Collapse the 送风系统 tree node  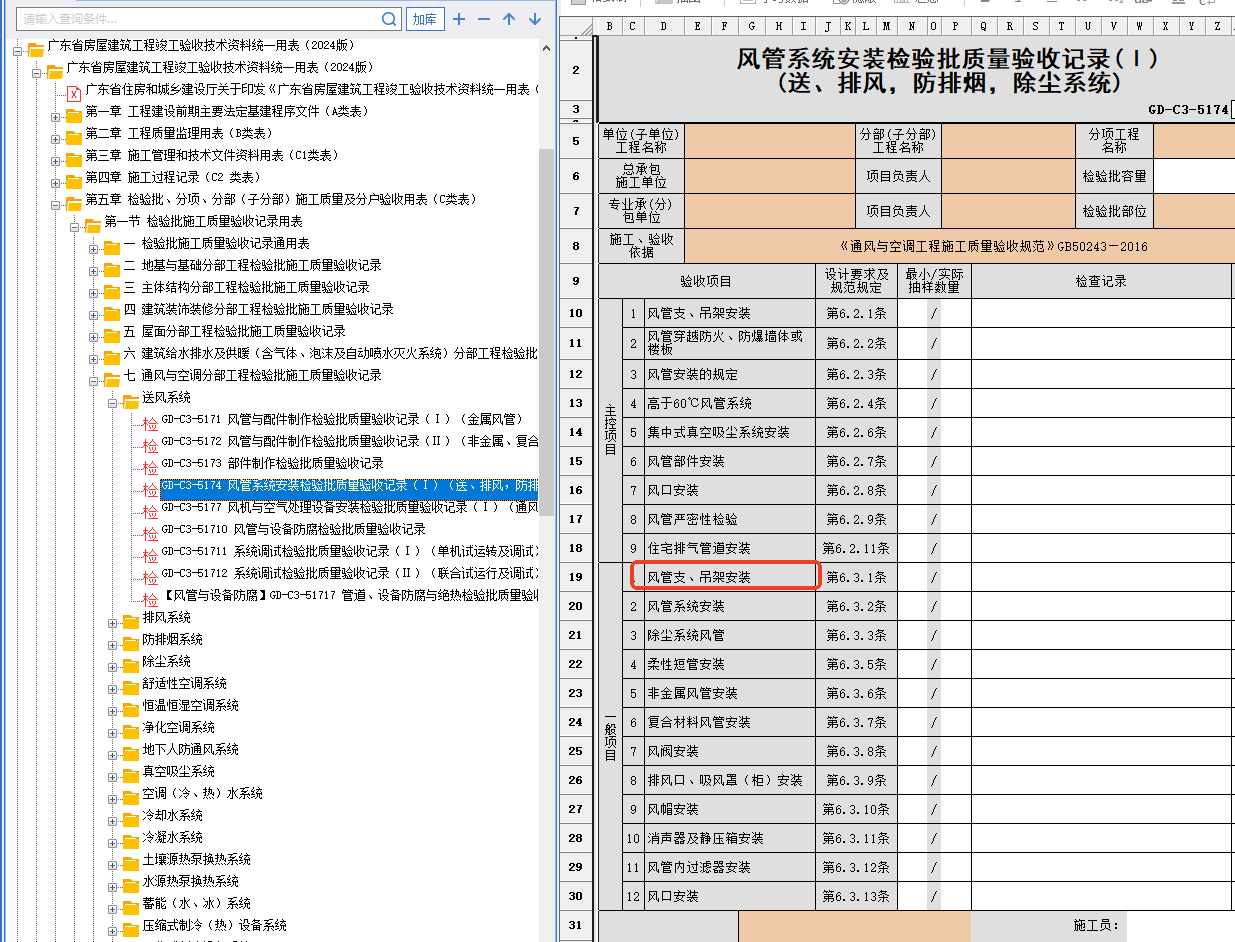(x=113, y=399)
